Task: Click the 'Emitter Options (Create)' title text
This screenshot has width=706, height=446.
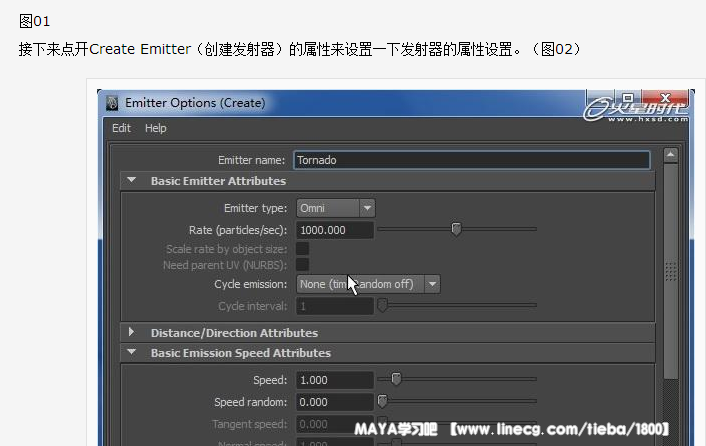Action: 195,103
